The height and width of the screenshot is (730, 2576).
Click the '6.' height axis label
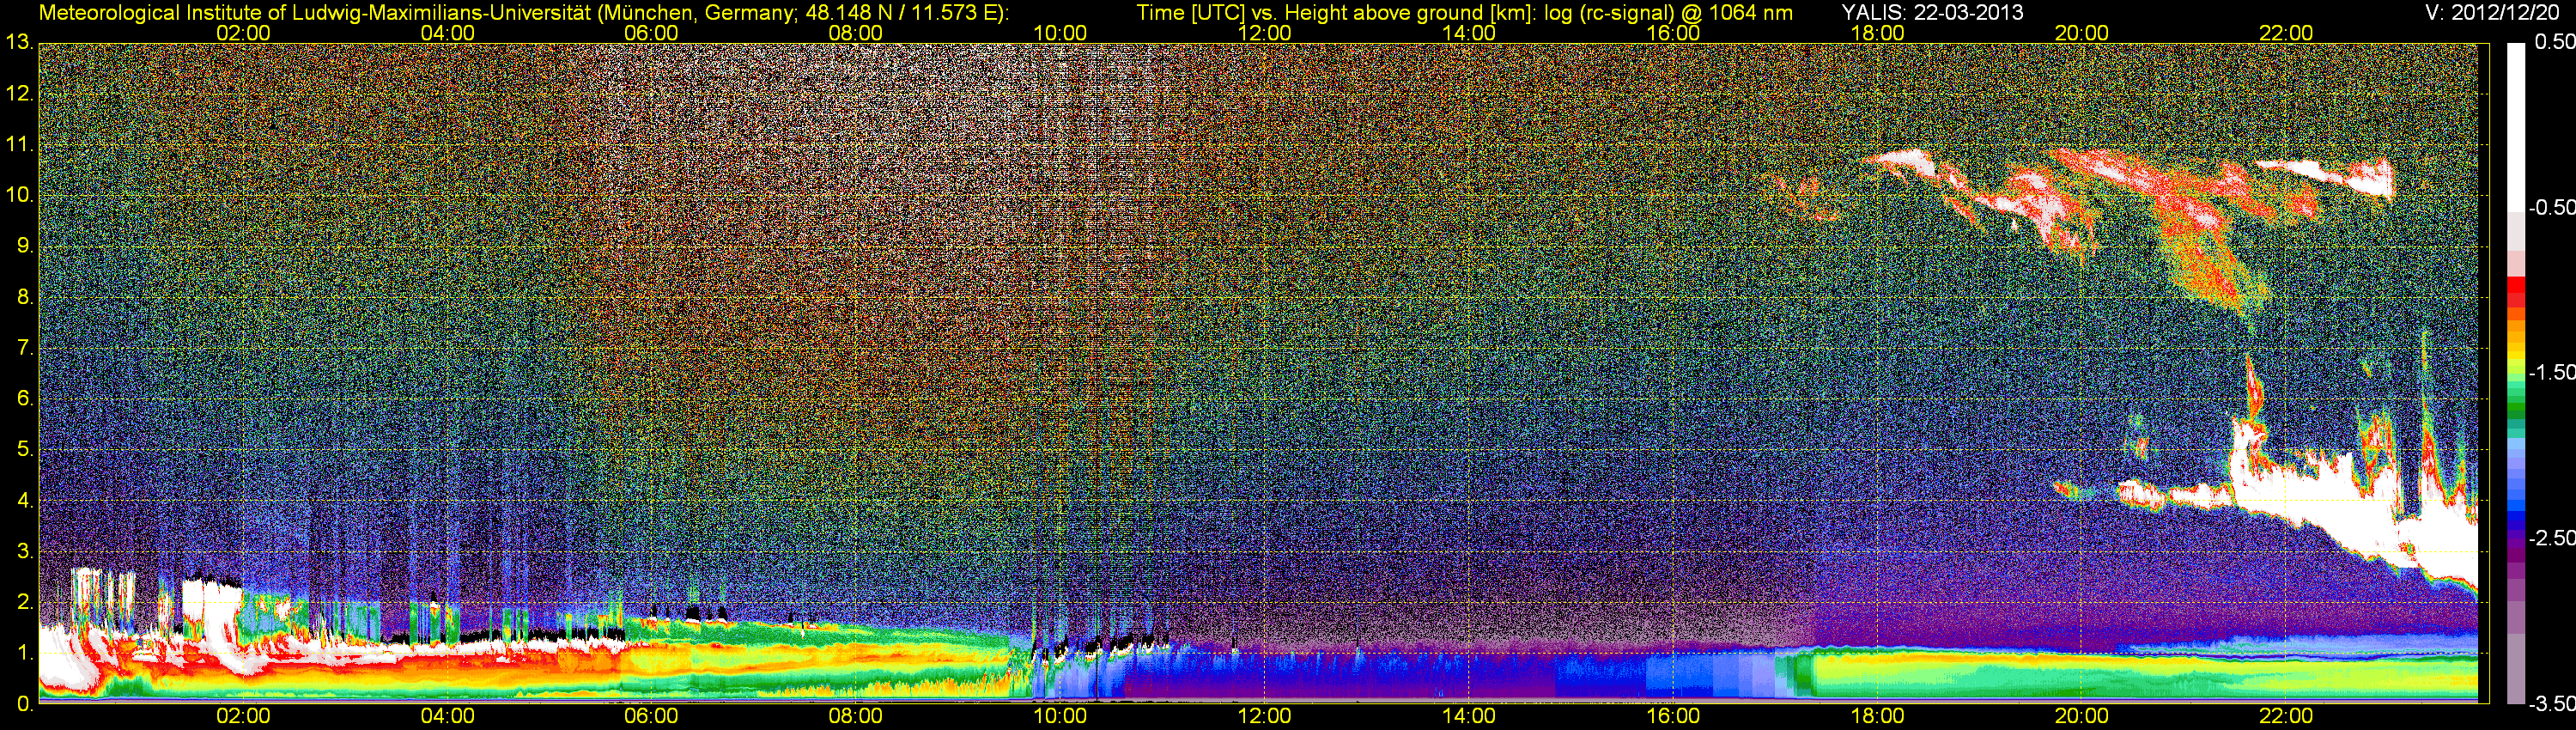(25, 398)
